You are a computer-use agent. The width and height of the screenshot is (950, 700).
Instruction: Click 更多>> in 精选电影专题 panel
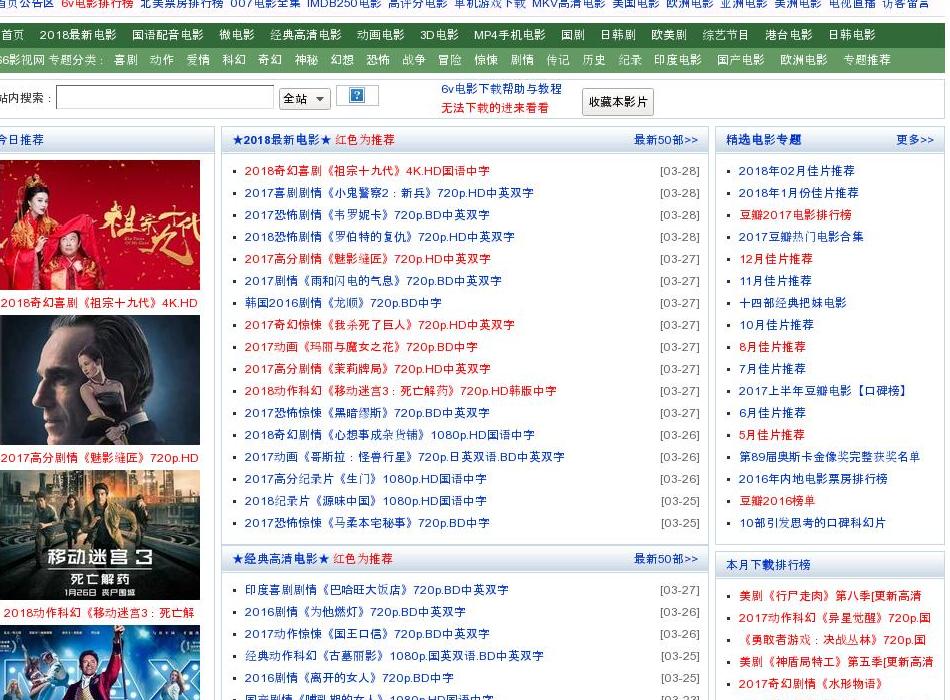(915, 140)
